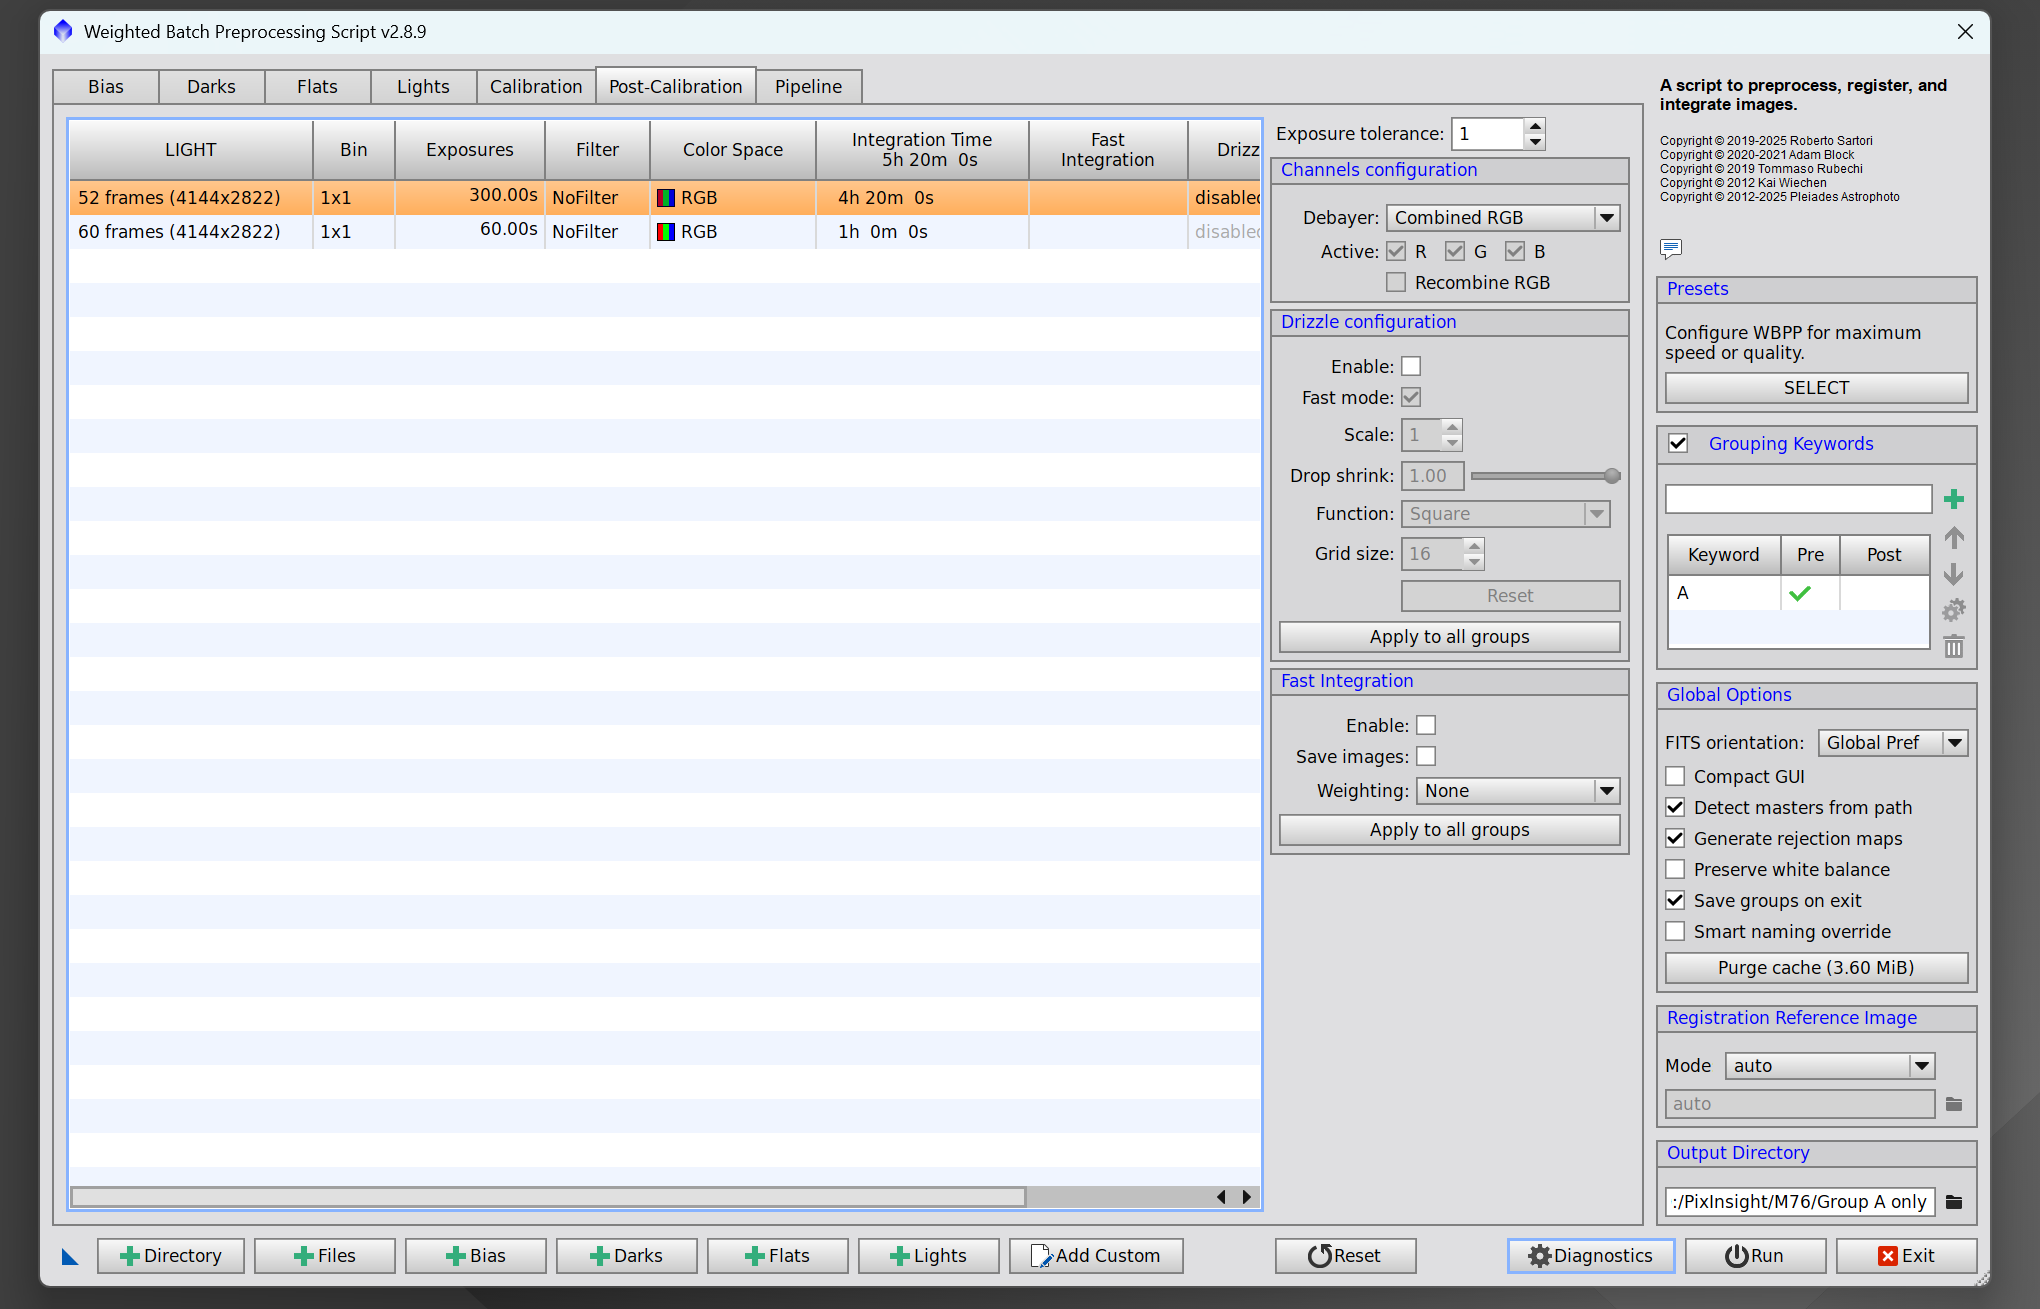The width and height of the screenshot is (2040, 1309).
Task: Click the keyword settings gear icon
Action: pos(1953,610)
